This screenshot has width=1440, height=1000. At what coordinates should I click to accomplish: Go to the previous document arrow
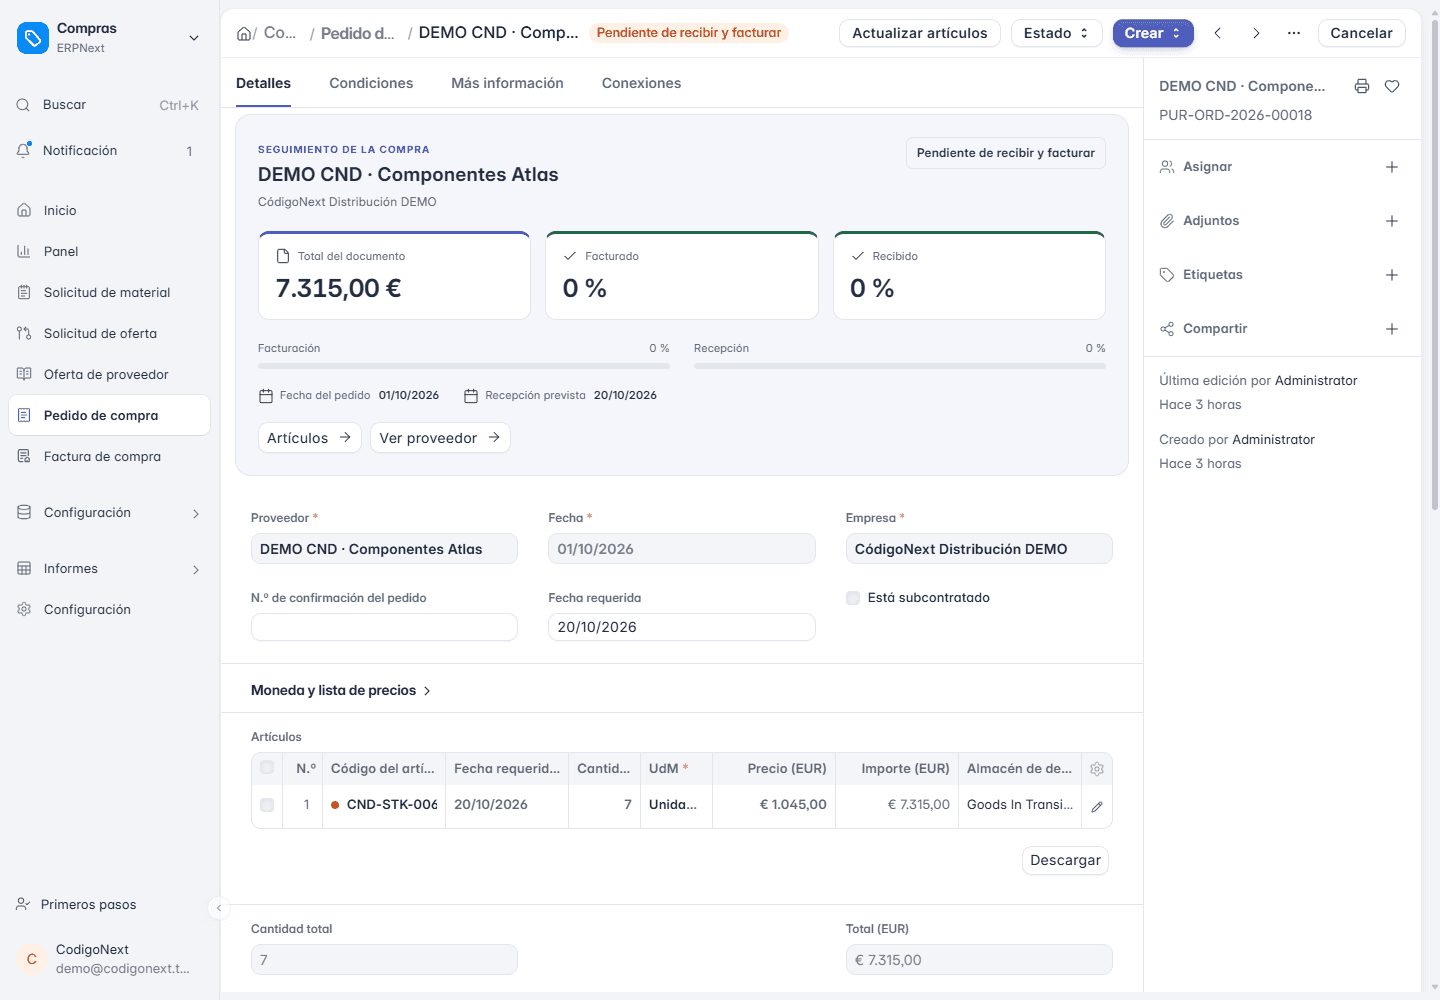click(1218, 33)
